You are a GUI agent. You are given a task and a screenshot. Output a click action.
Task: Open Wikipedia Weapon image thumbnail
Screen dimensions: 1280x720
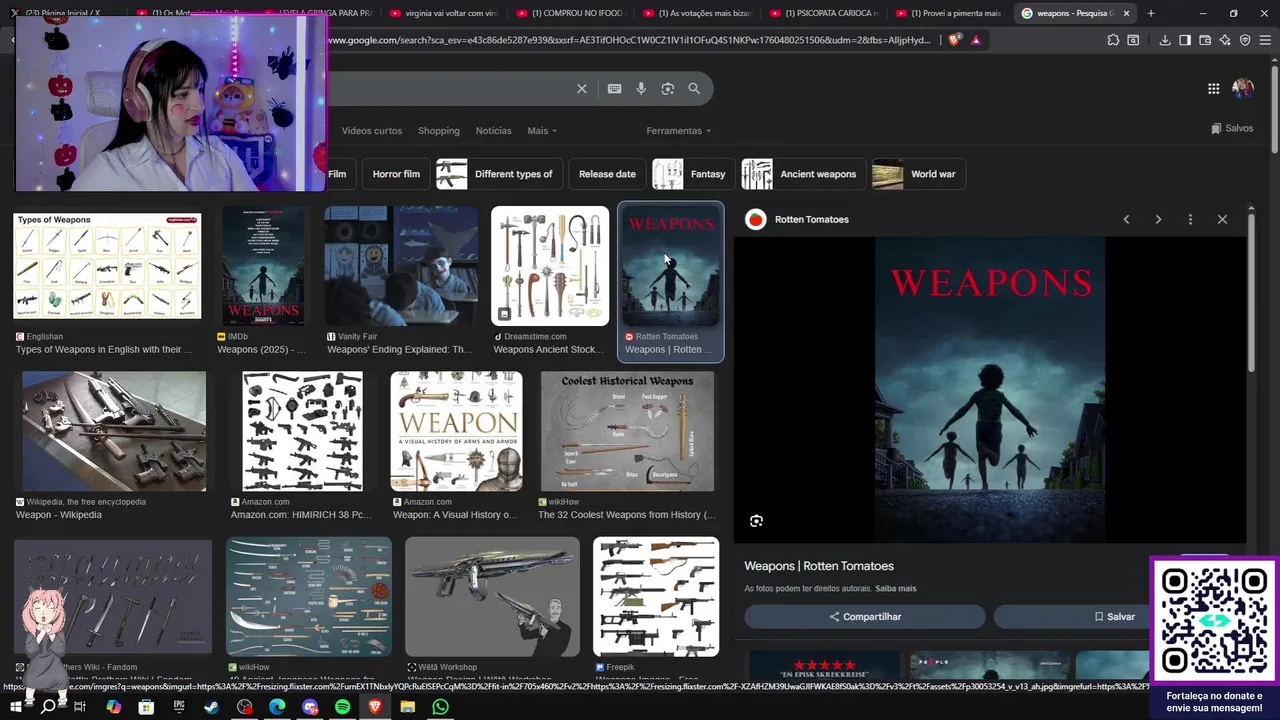[x=114, y=431]
